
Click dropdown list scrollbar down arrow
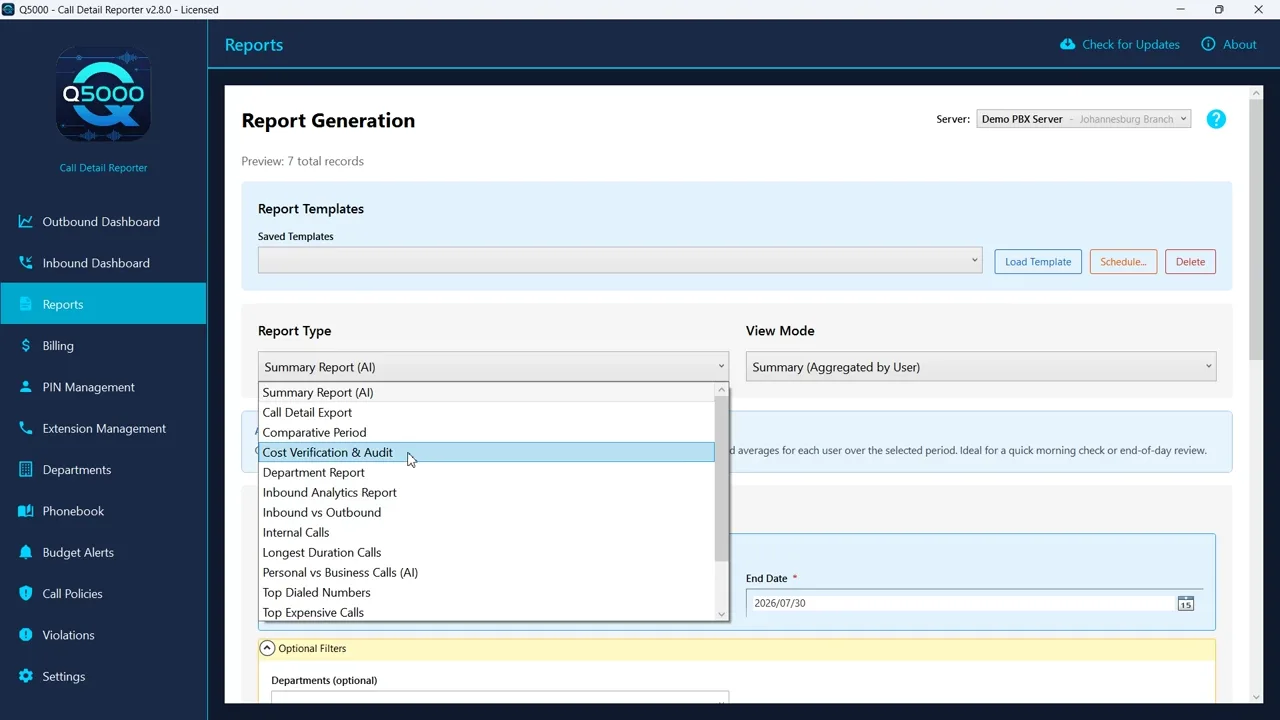coord(721,613)
